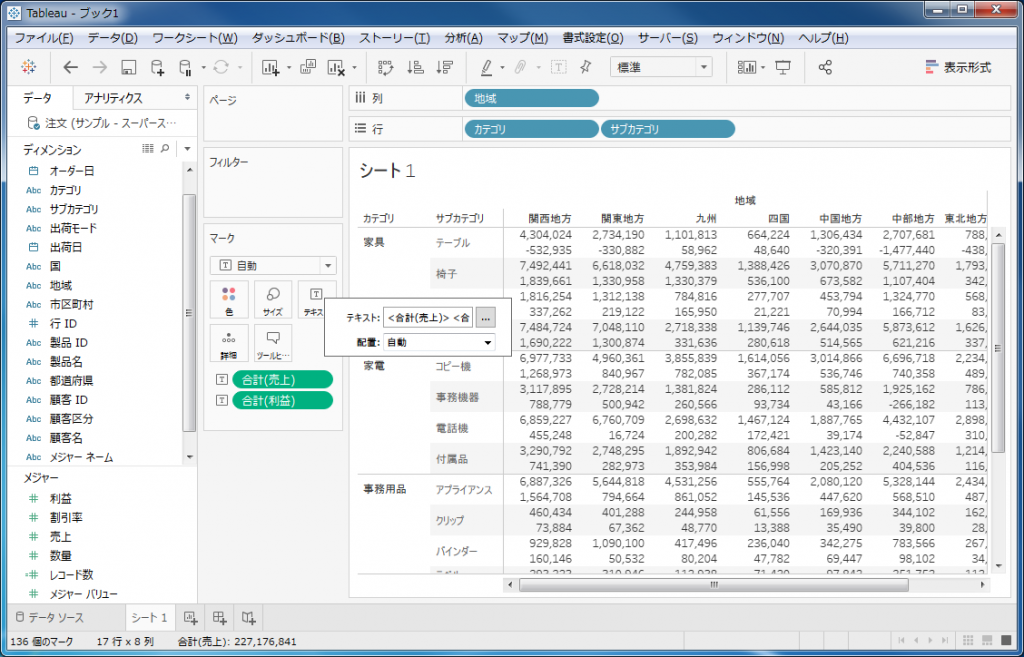This screenshot has width=1024, height=657.
Task: Switch to the アナリティクス tab
Action: coord(113,98)
